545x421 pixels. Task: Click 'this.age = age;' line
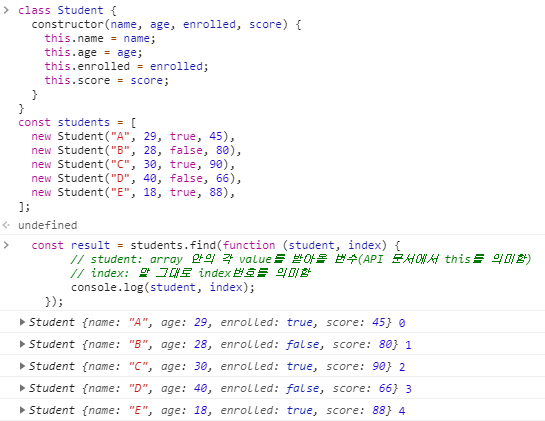[93, 52]
